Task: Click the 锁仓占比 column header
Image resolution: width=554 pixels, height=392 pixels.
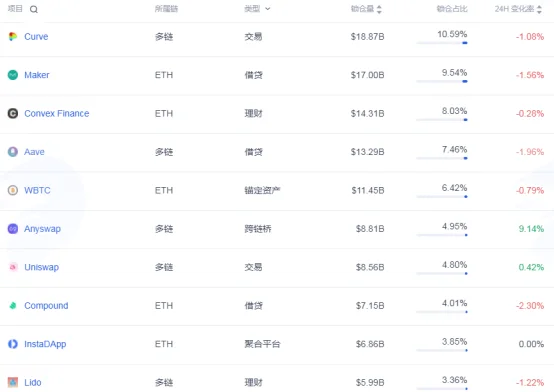Action: 452,9
